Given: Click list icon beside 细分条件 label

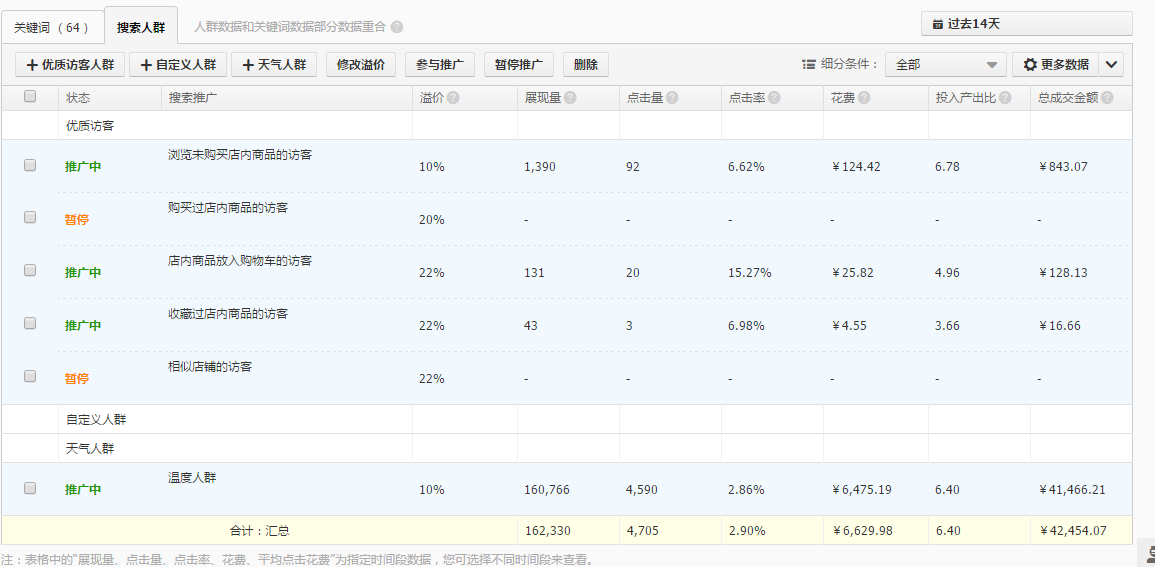Looking at the screenshot, I should (x=809, y=65).
